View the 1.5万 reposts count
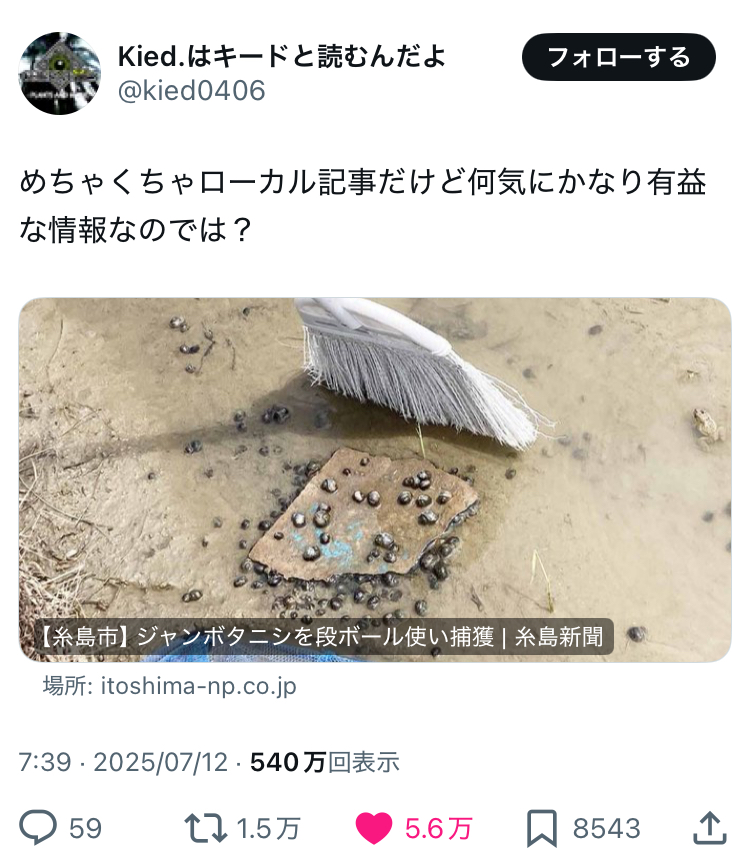Viewport: 732px width, 866px height. point(268,828)
